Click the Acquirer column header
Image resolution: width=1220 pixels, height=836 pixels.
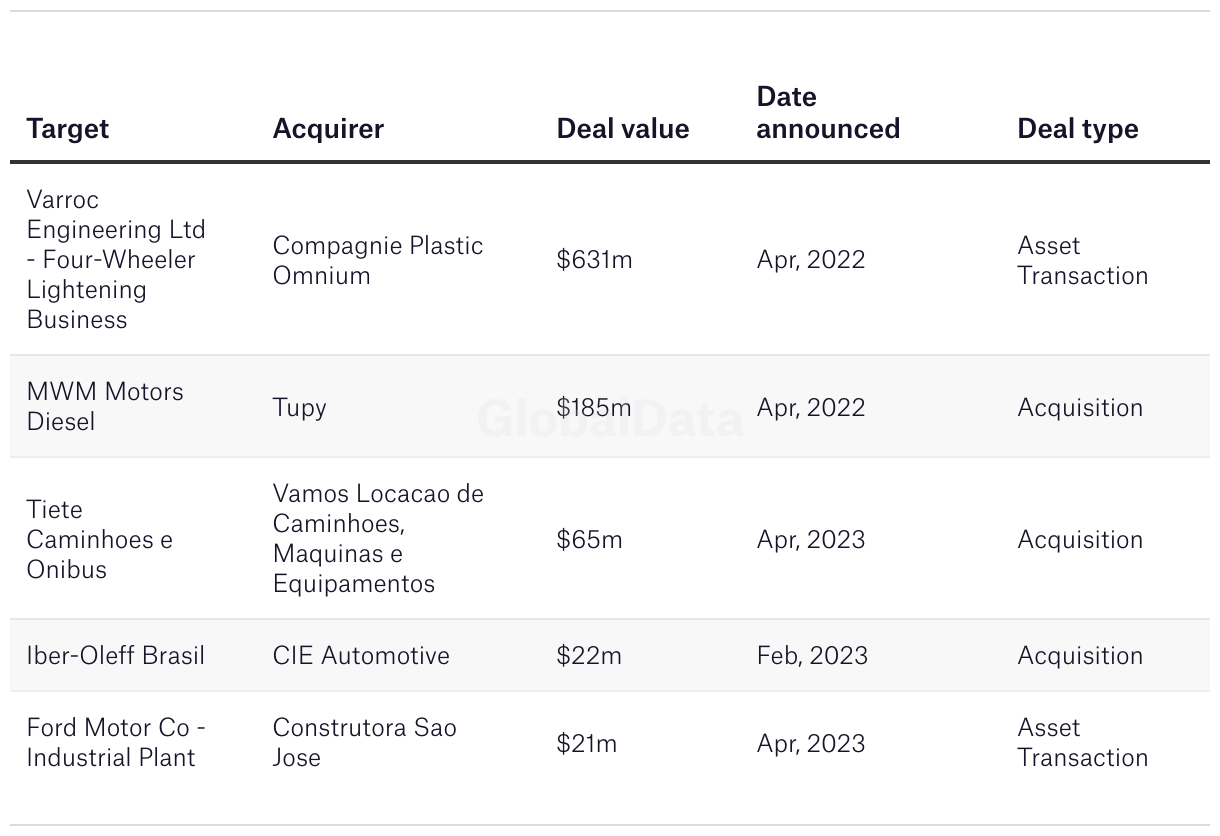tap(328, 129)
